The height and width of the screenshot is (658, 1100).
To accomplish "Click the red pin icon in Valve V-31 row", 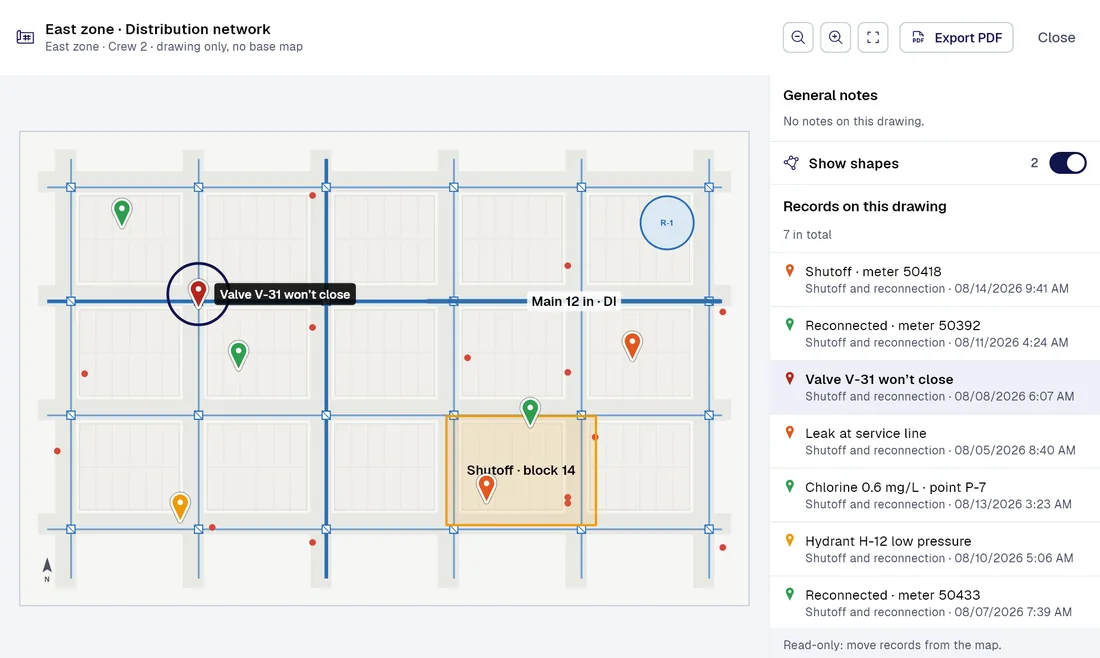I will 790,379.
